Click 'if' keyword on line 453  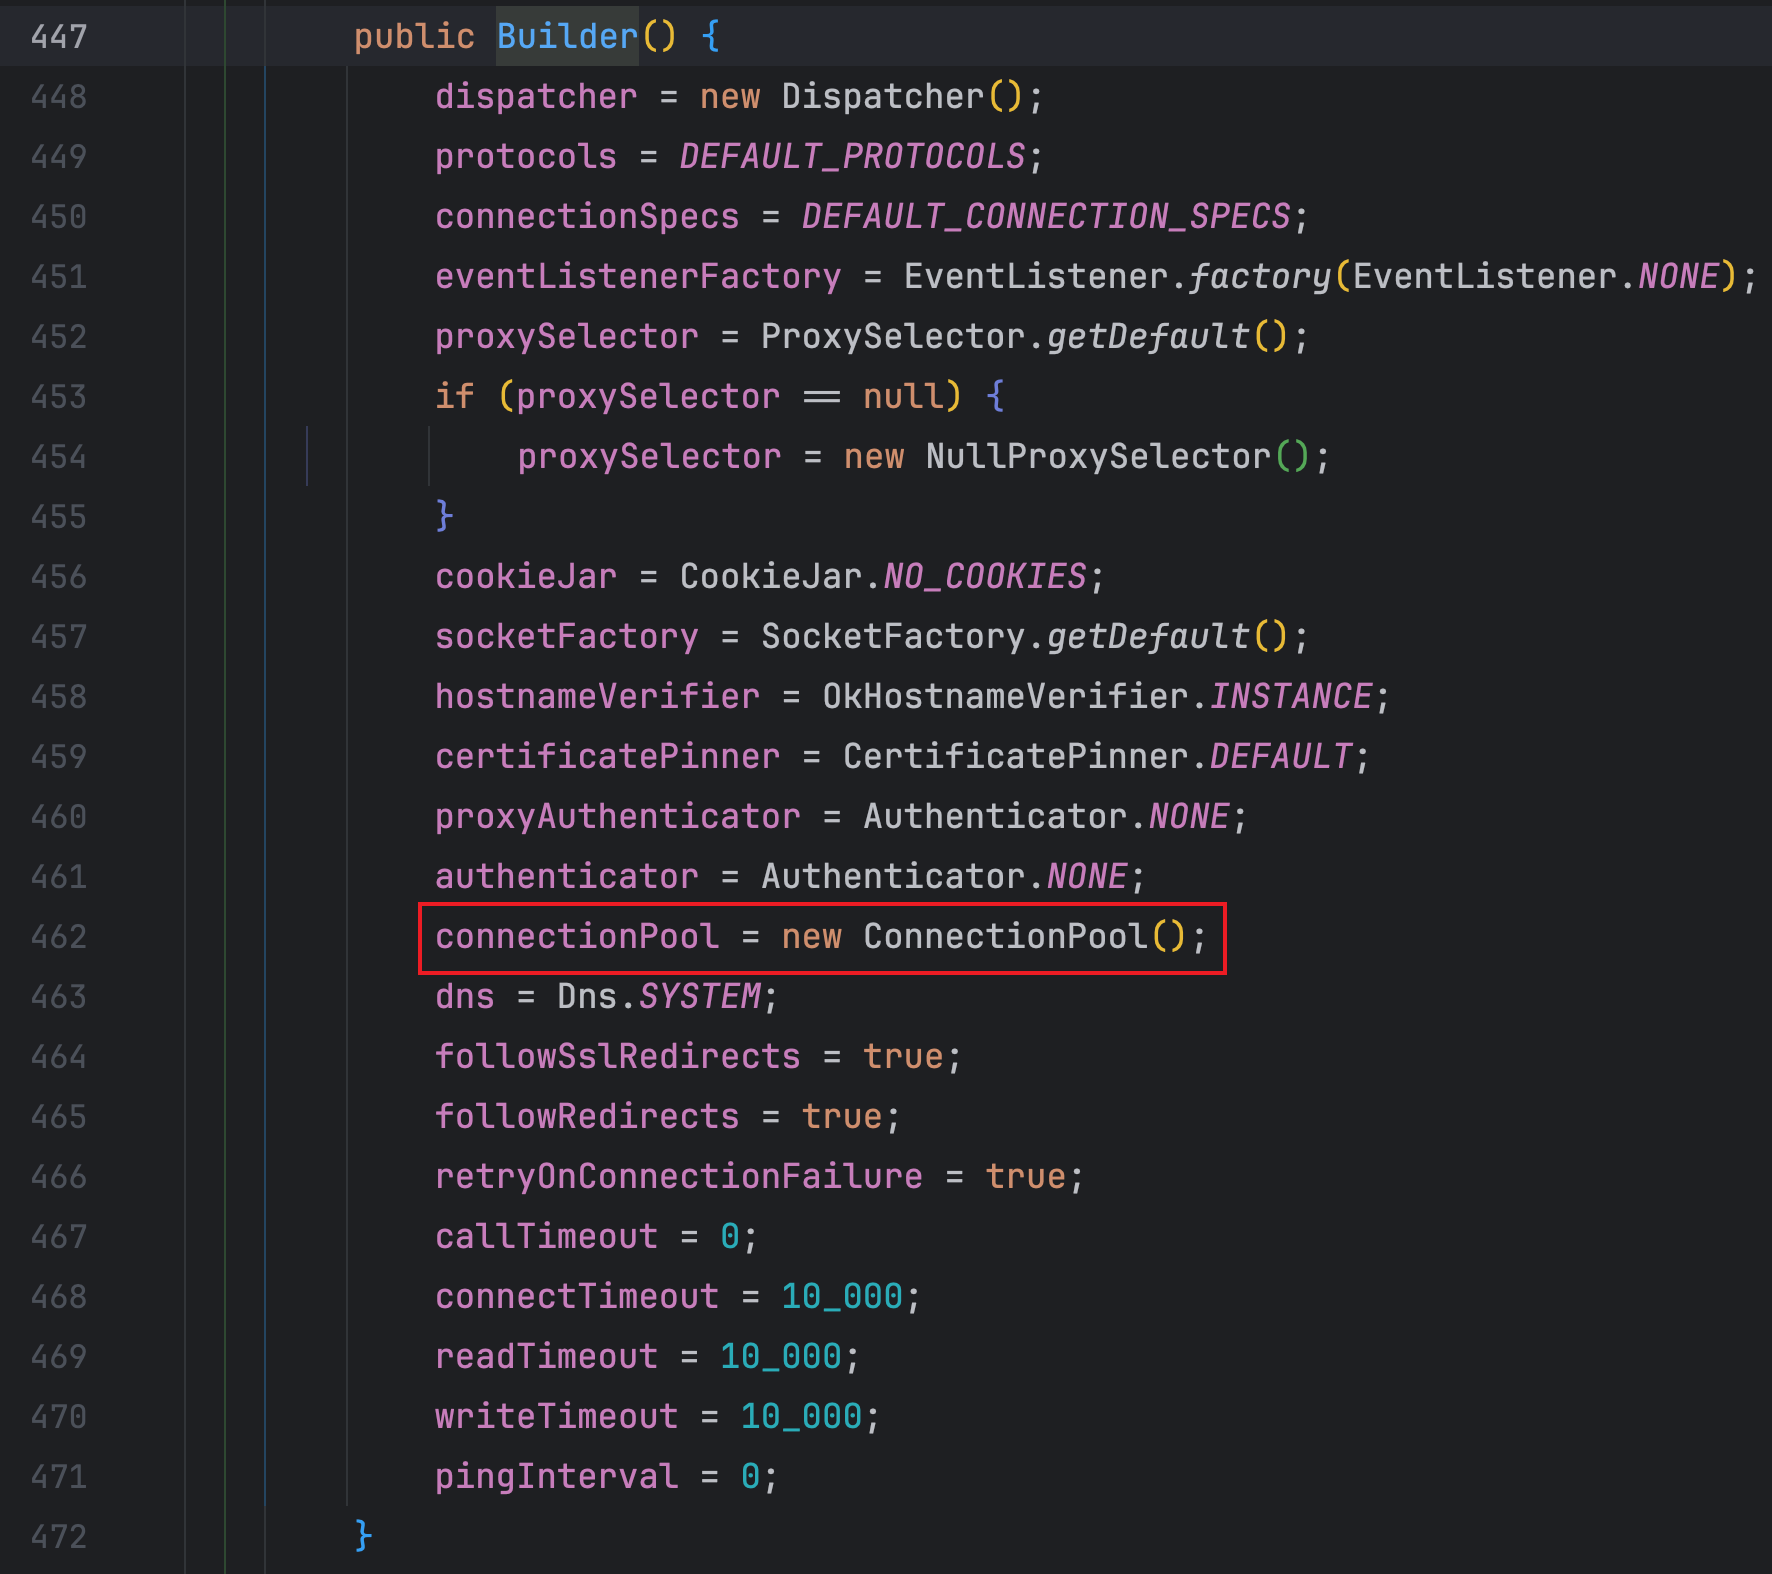click(x=455, y=397)
